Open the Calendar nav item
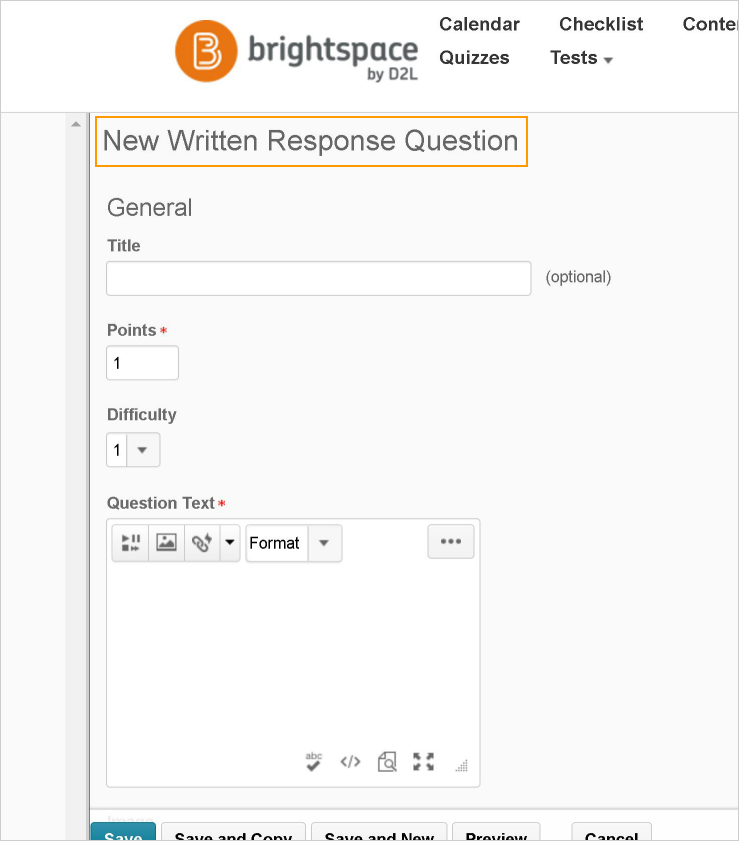 (479, 24)
